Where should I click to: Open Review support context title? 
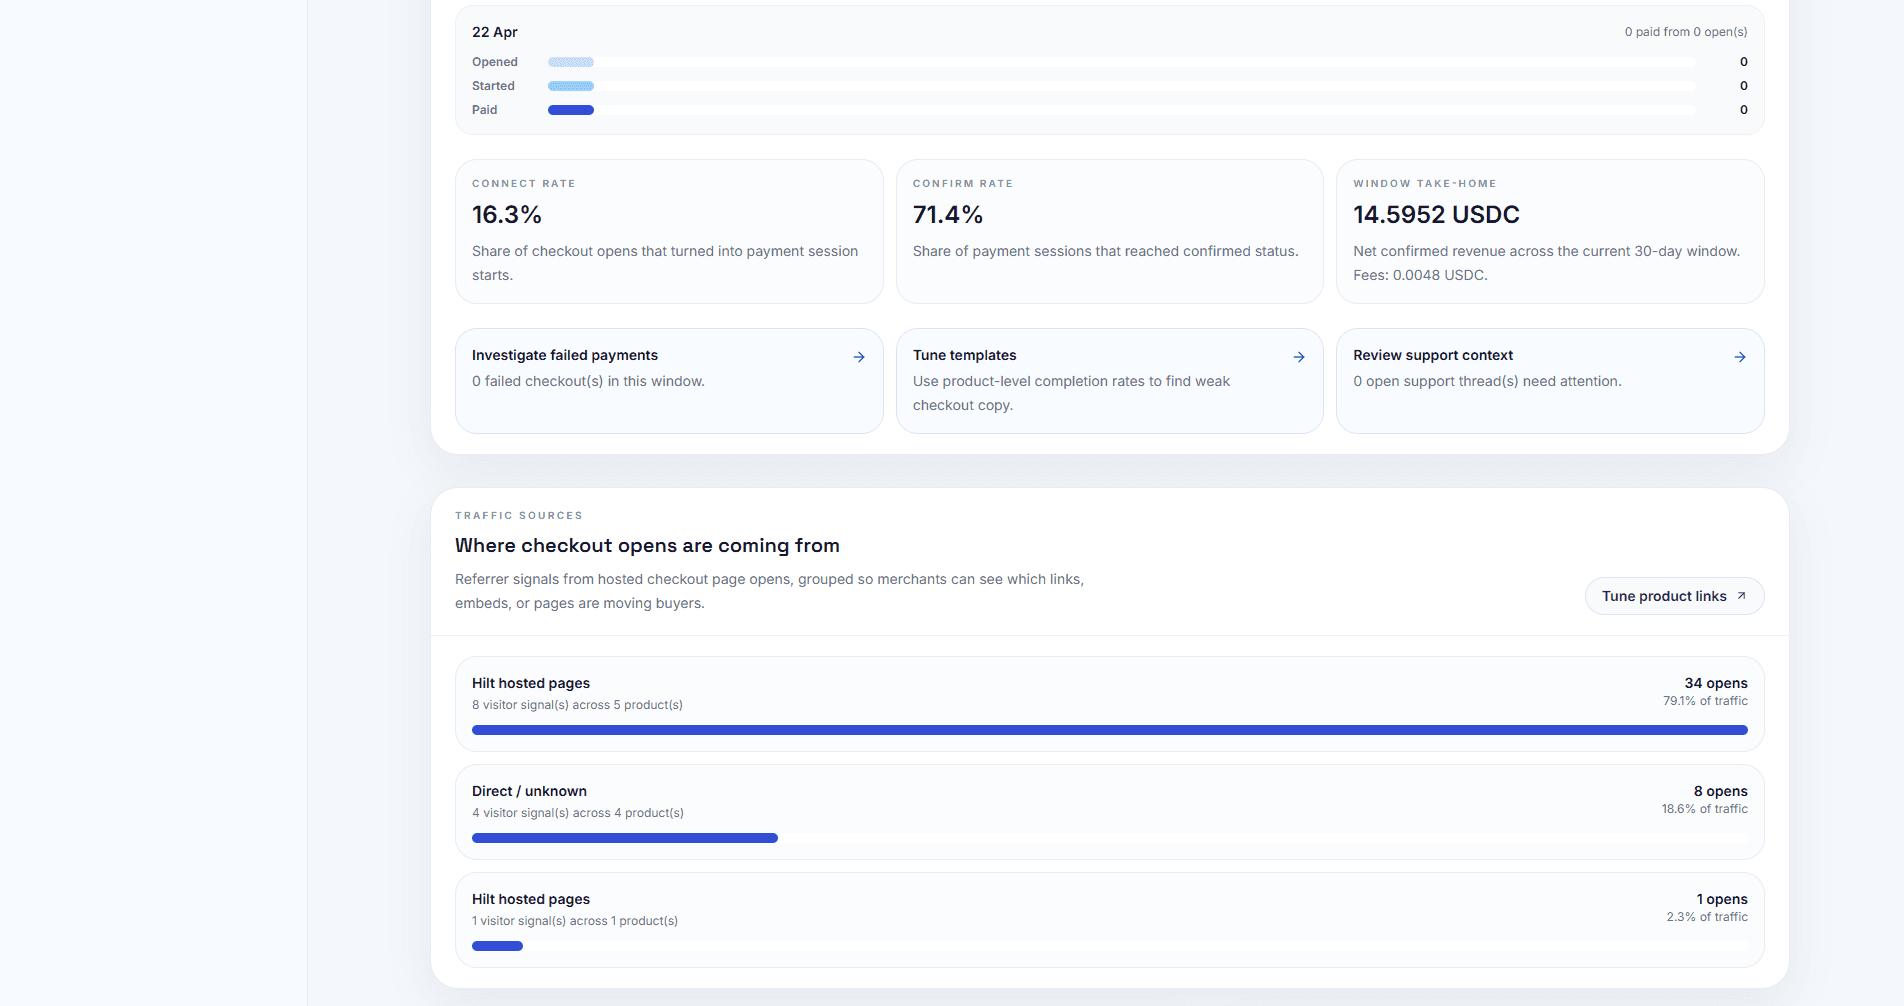point(1433,355)
